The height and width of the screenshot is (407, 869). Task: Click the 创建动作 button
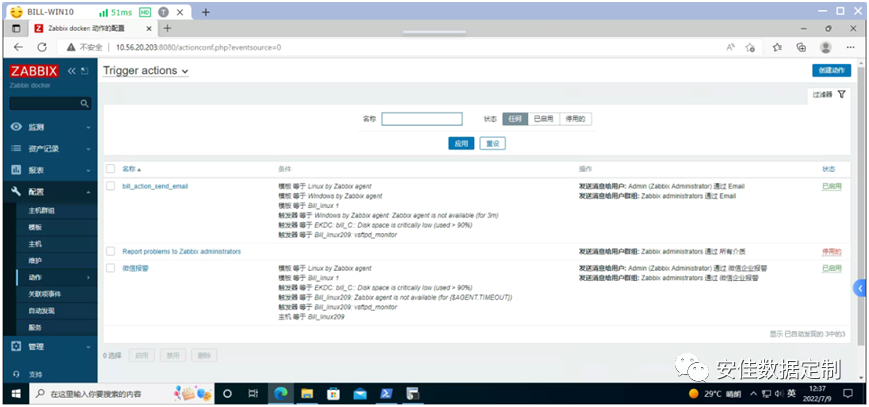click(831, 70)
